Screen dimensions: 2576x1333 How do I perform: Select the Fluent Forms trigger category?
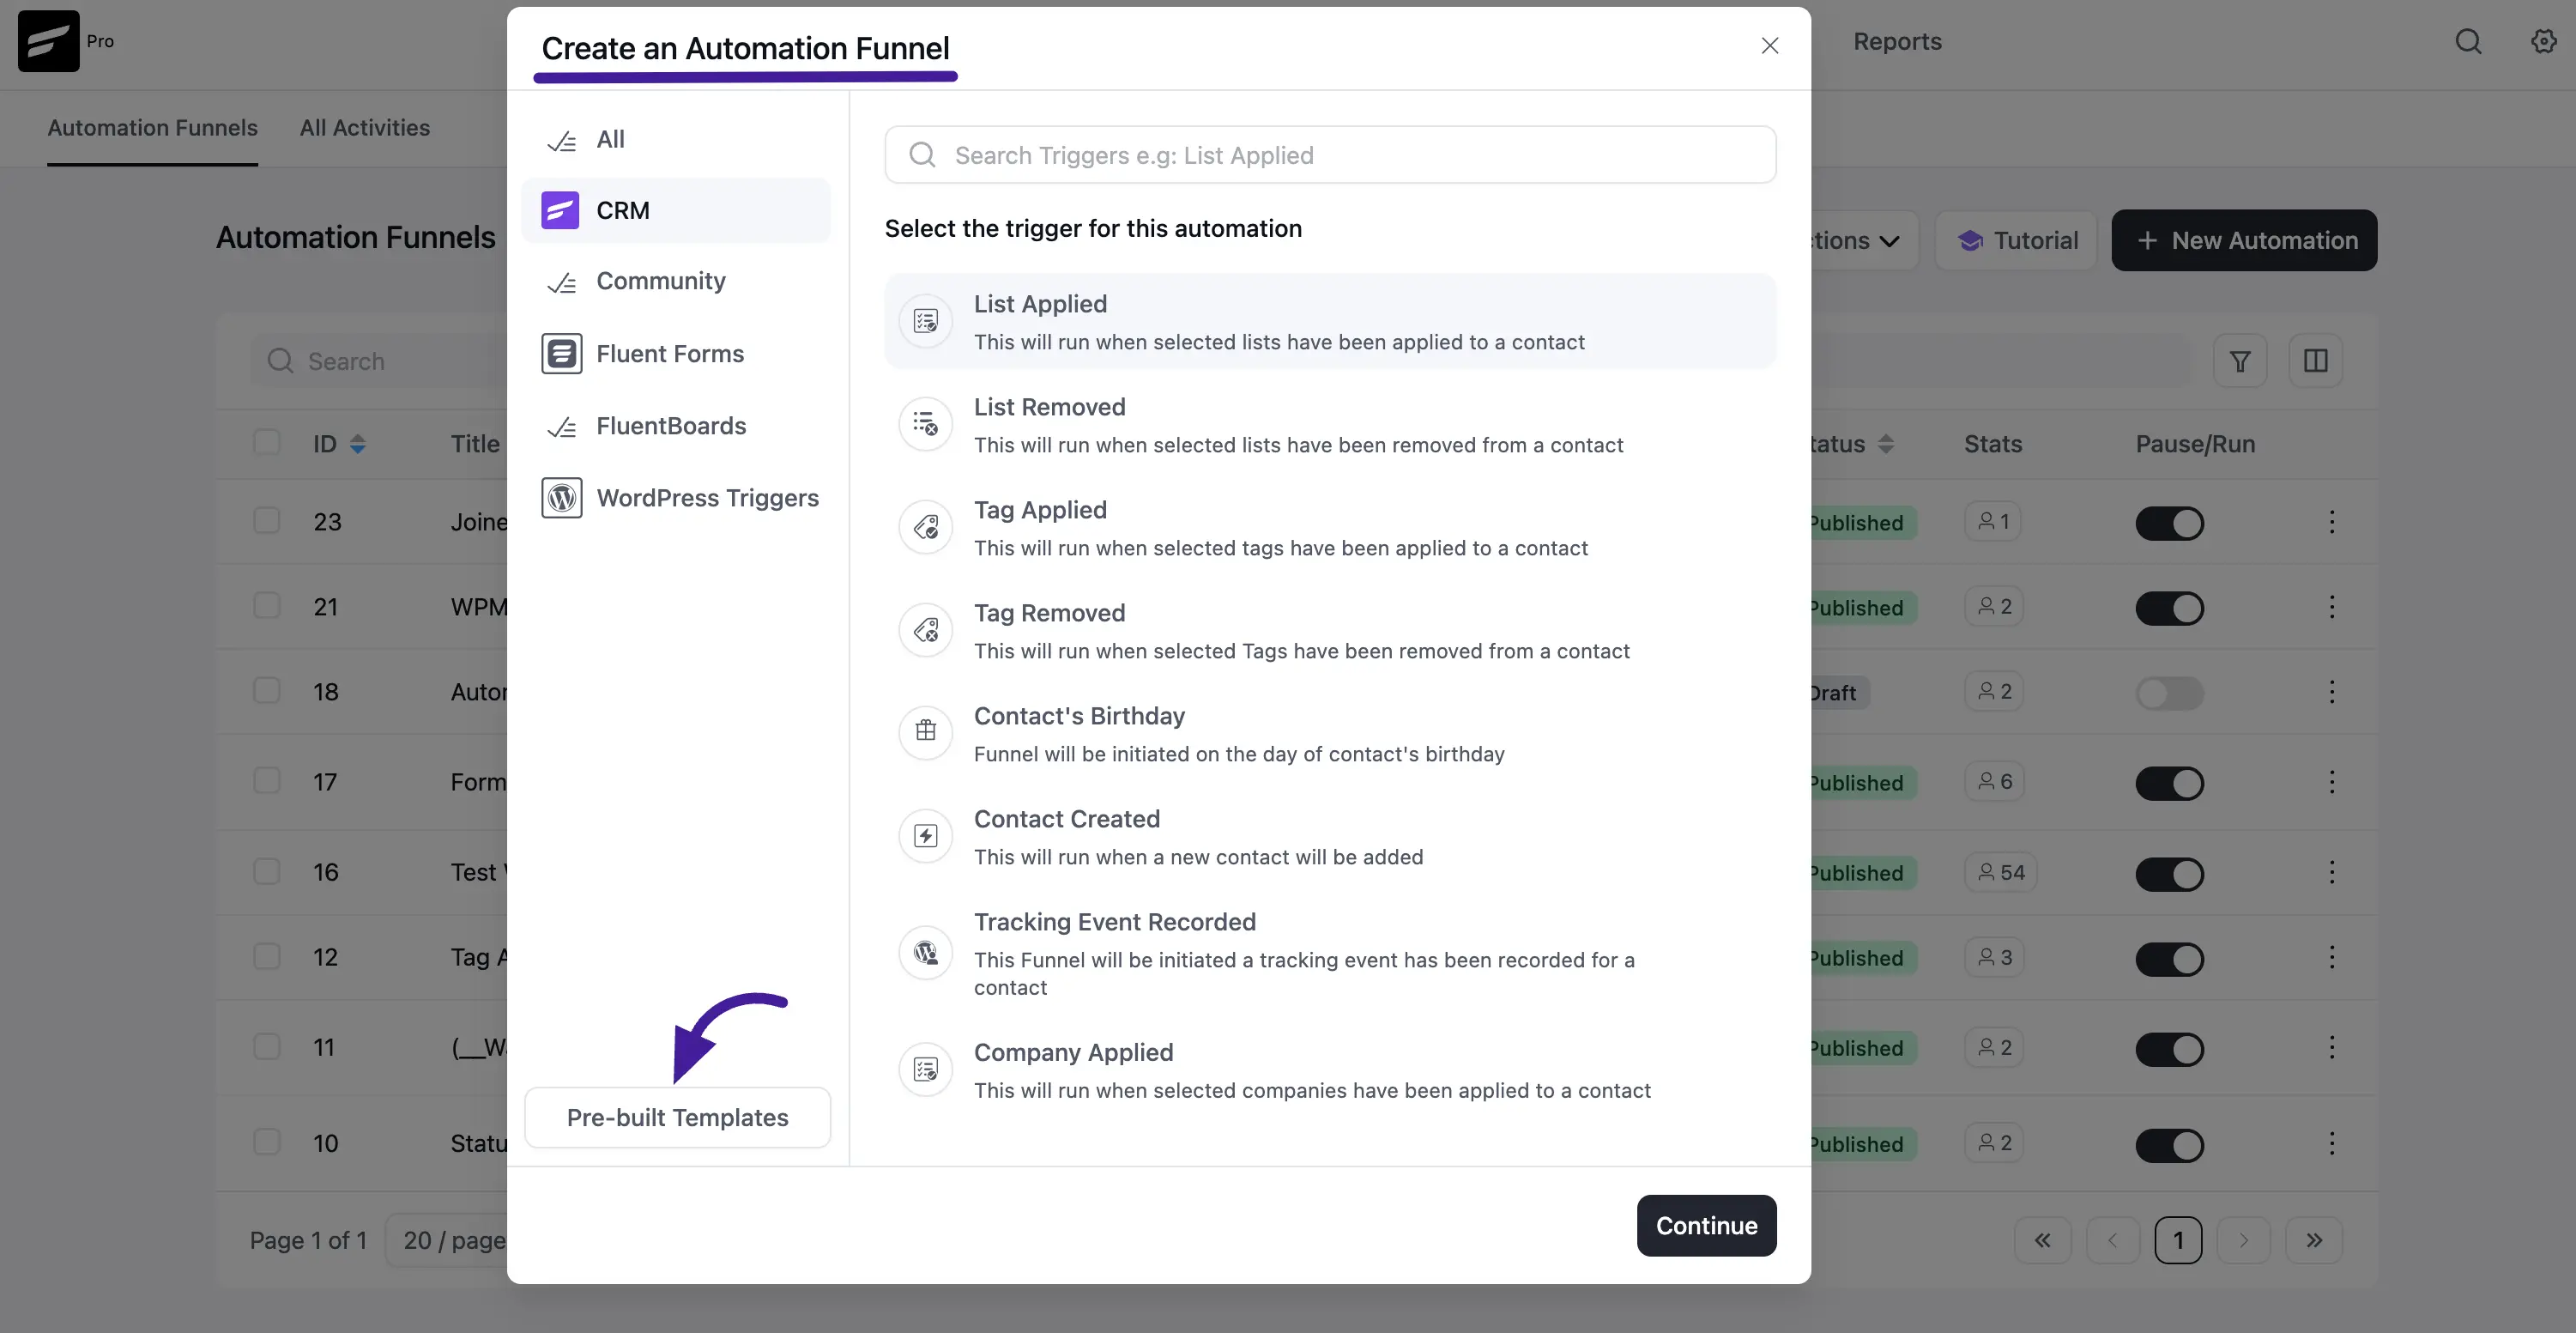pos(676,354)
